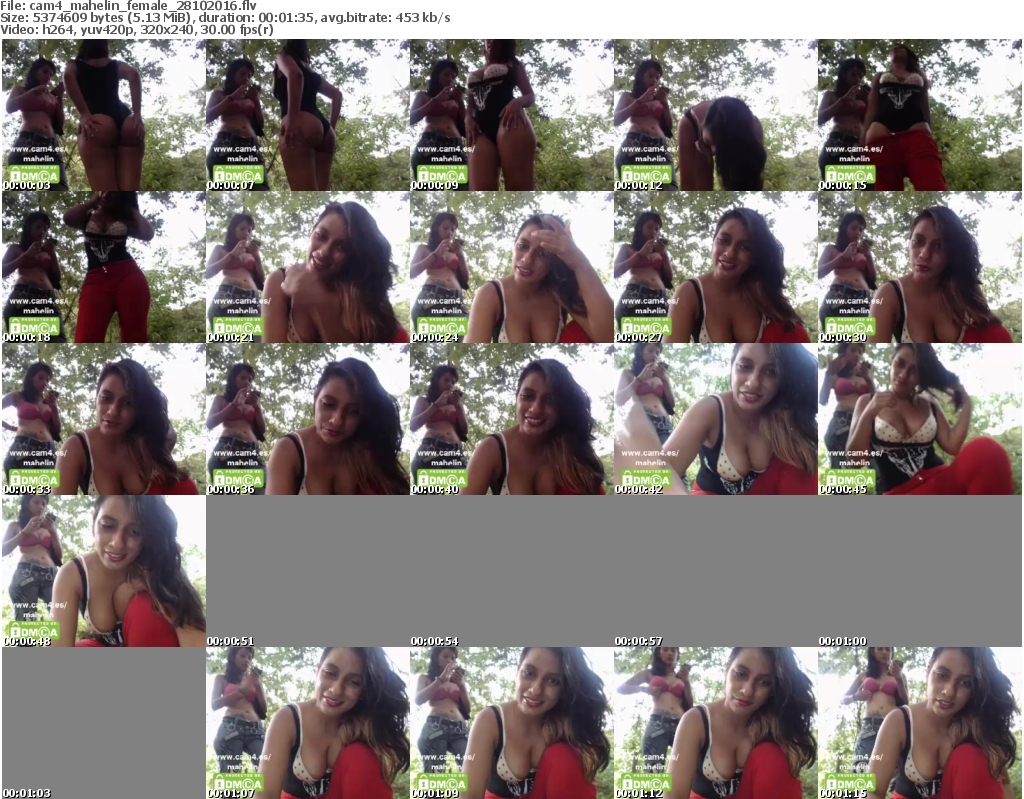
Task: Click the DMCA badge in the 00:00:21 frame
Action: pos(234,326)
